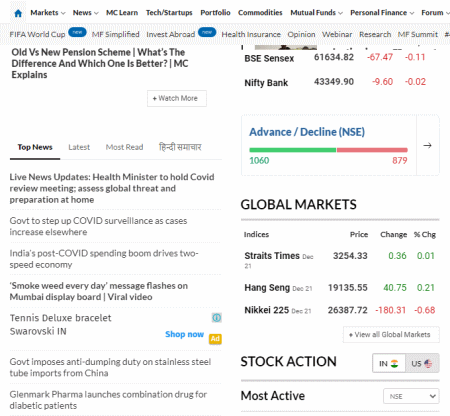The height and width of the screenshot is (416, 450).
Task: Open the ad info icon
Action: coord(216,318)
